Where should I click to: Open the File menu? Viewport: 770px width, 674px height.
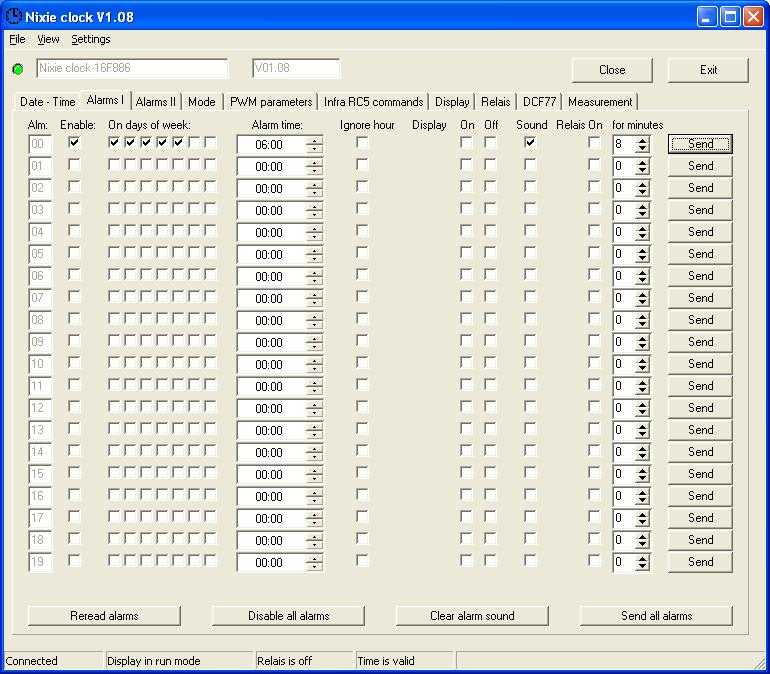pyautogui.click(x=17, y=39)
